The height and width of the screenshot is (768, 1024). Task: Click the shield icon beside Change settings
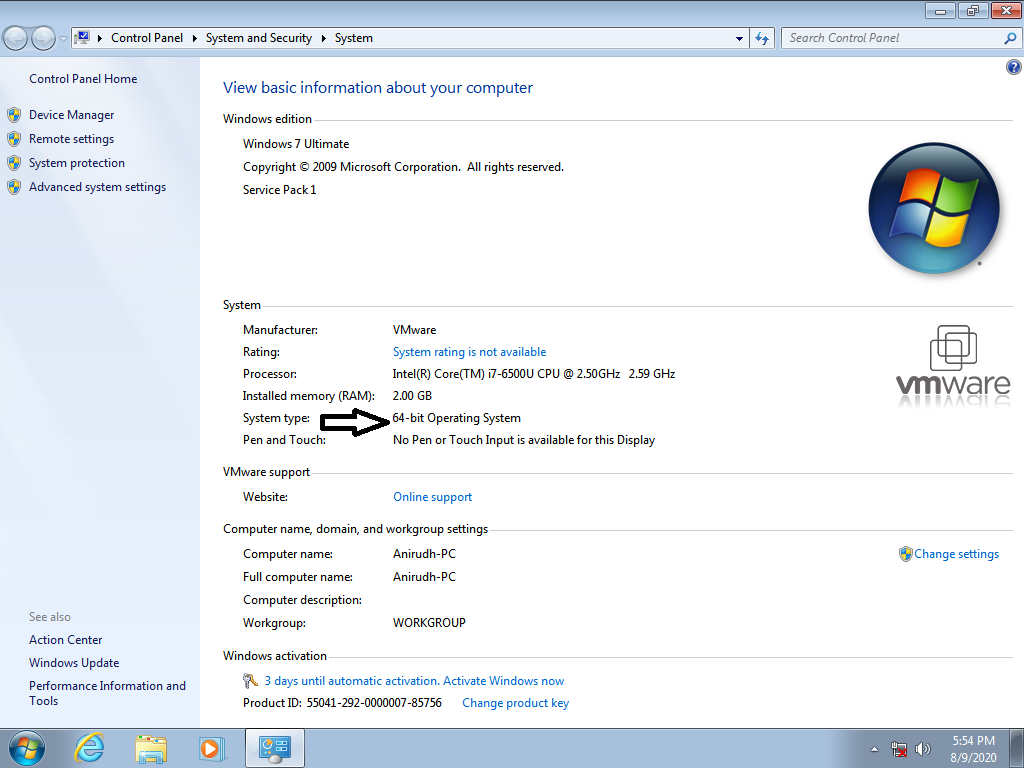point(905,554)
